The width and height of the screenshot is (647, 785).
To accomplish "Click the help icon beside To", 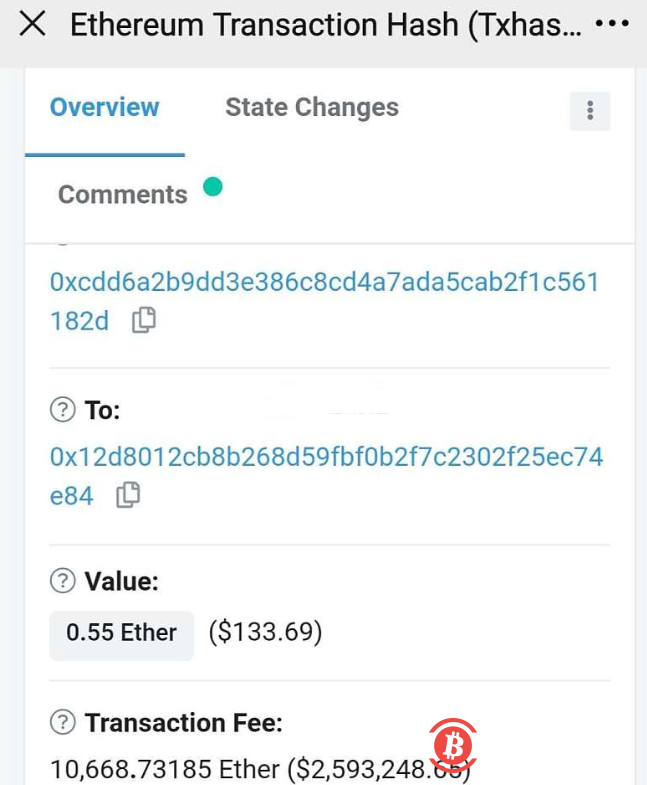I will [63, 410].
